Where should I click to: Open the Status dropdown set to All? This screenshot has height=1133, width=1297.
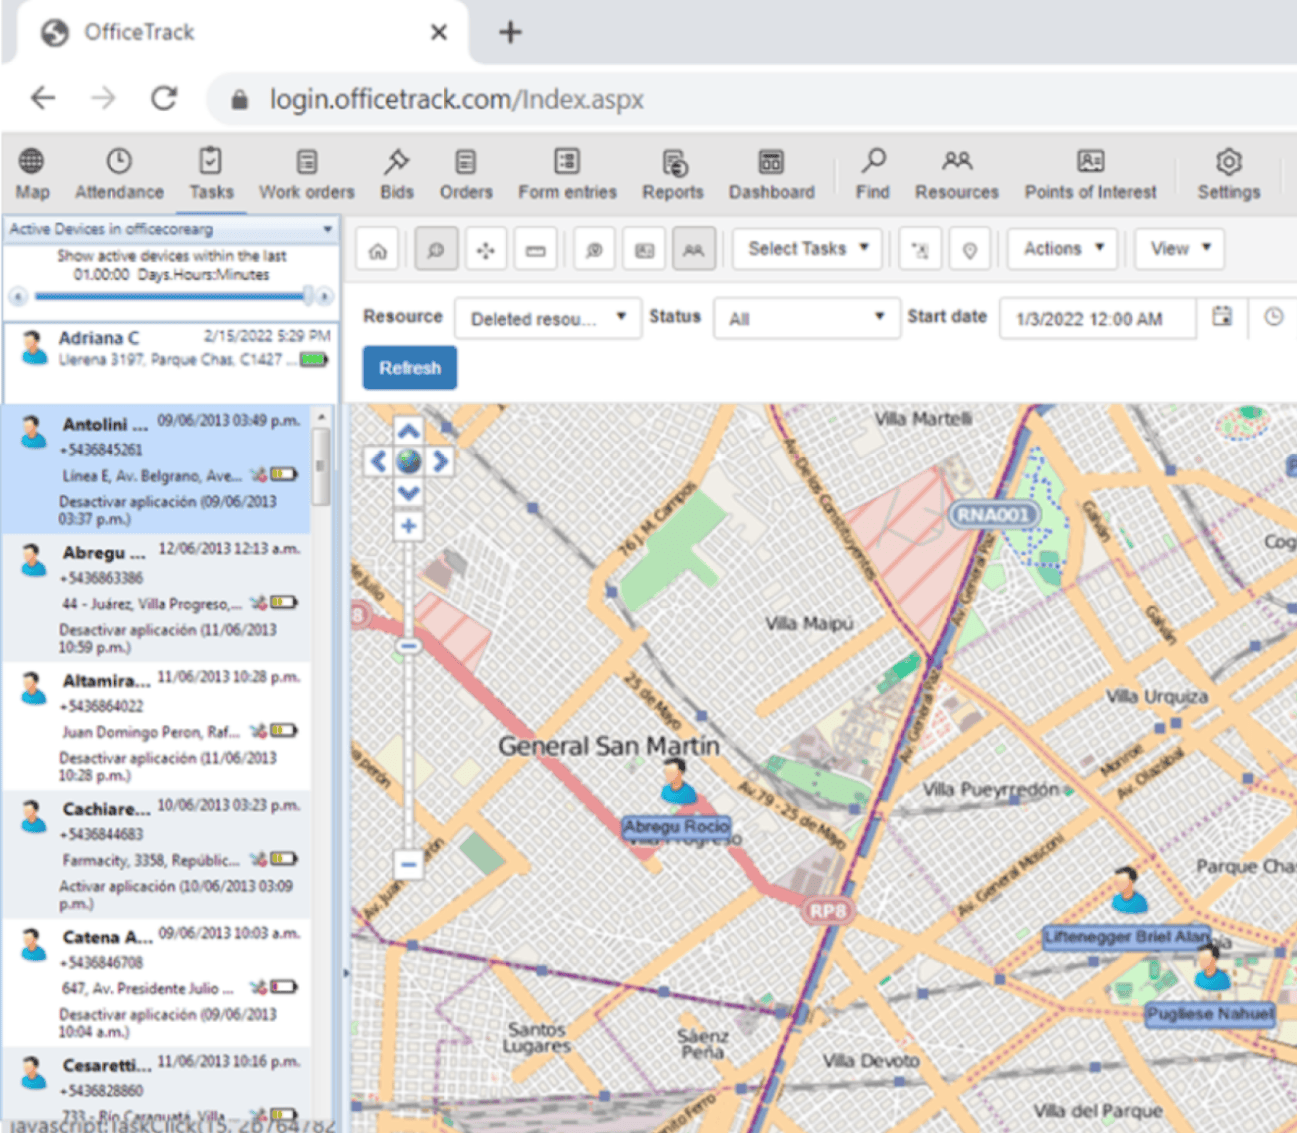point(806,319)
